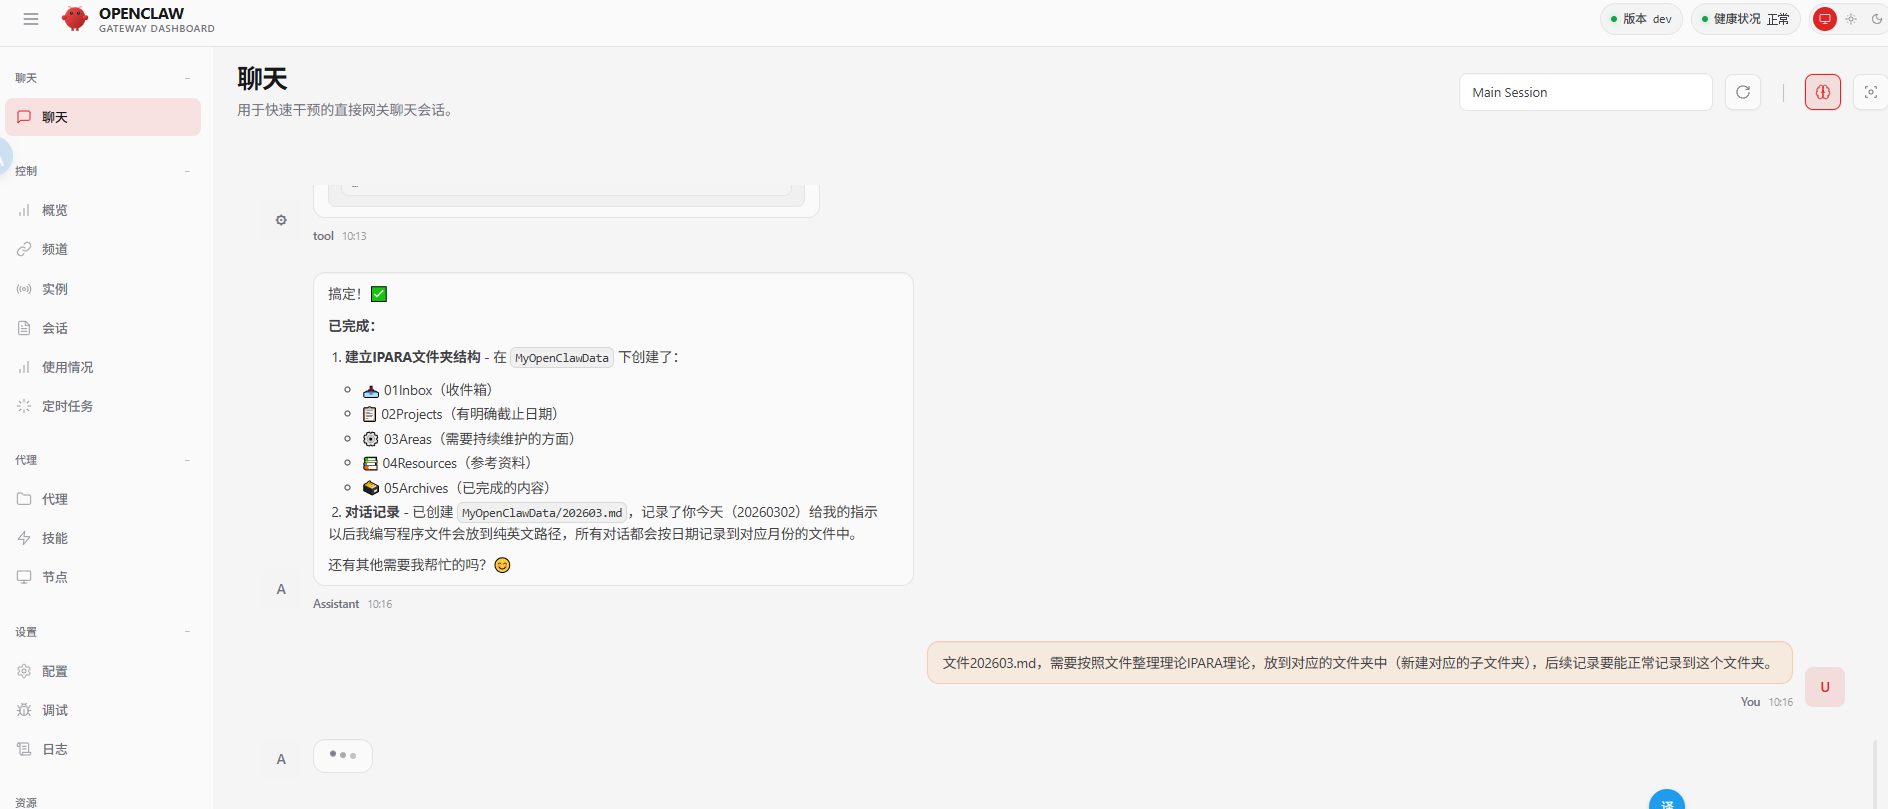1888x809 pixels.
Task: Click the blue translate floating button
Action: [x=1666, y=801]
